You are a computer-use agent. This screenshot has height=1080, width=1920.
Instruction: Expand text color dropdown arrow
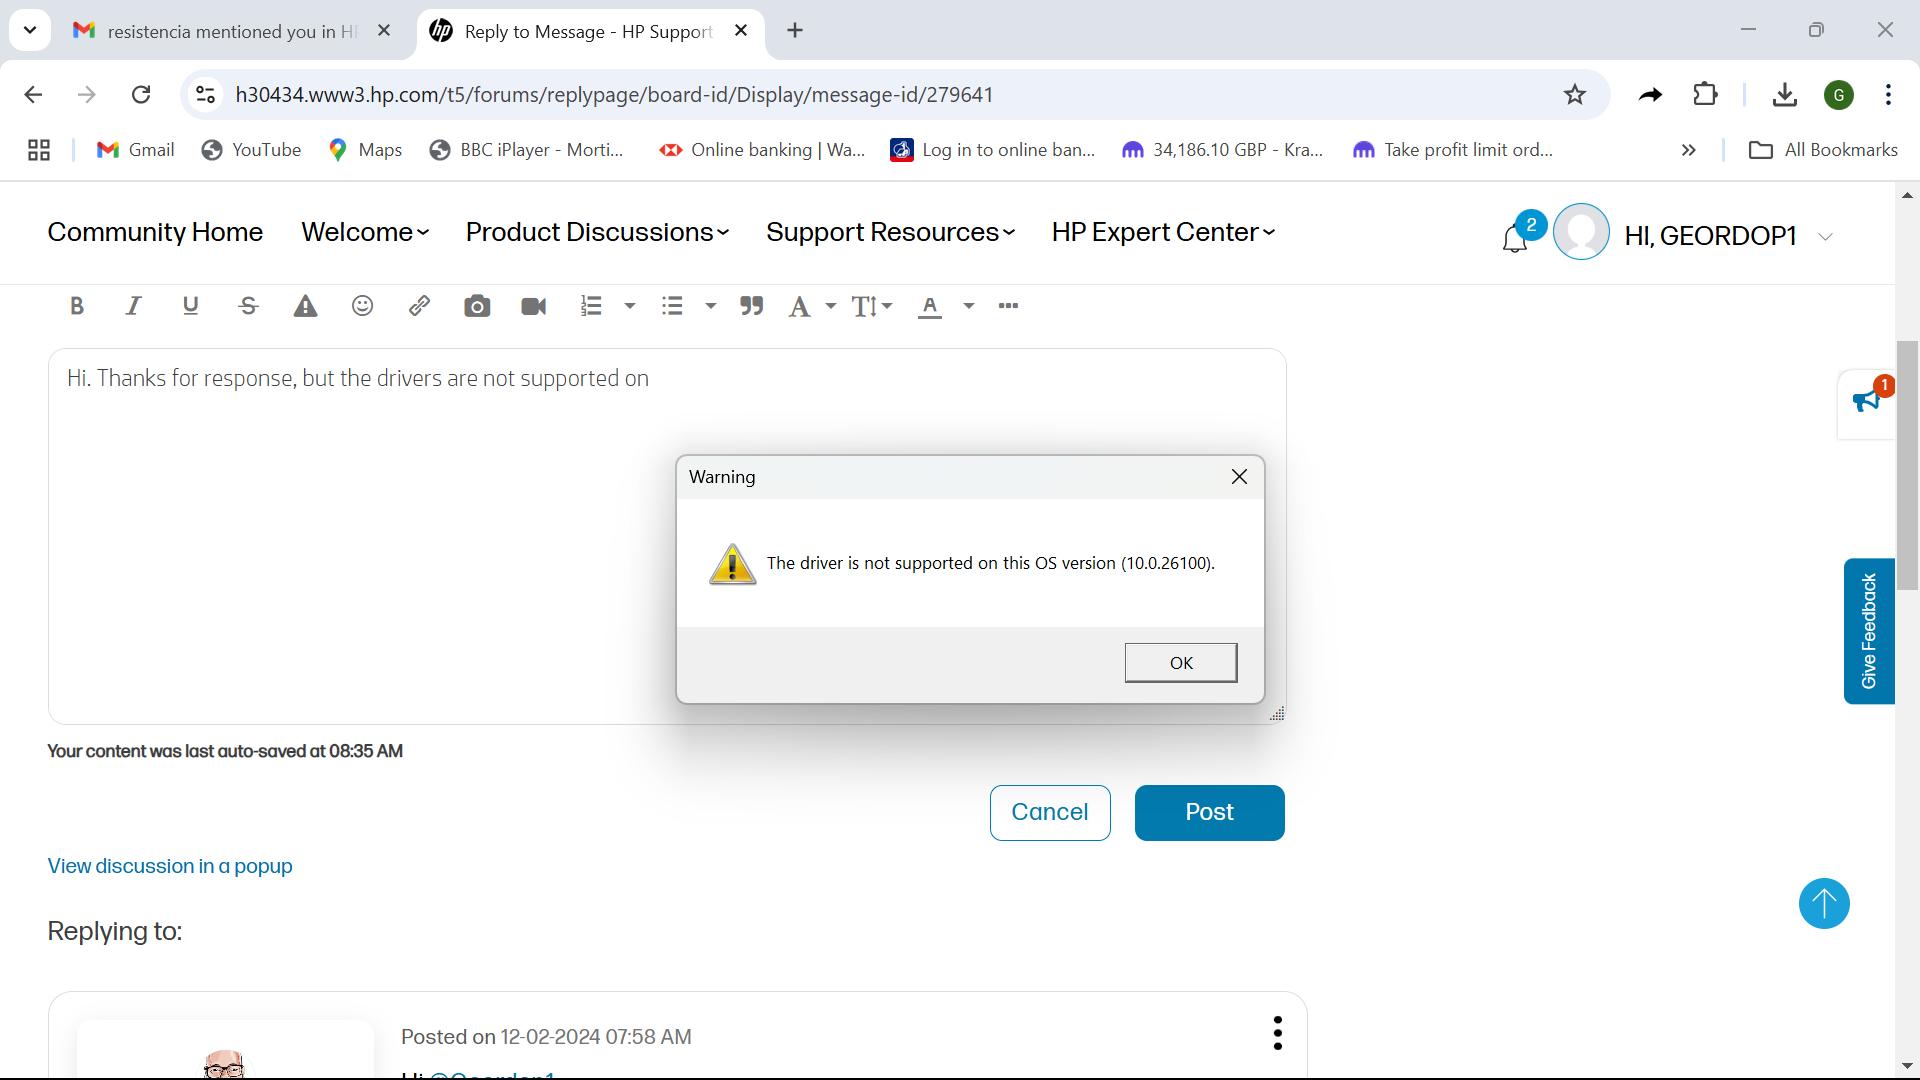coord(968,306)
